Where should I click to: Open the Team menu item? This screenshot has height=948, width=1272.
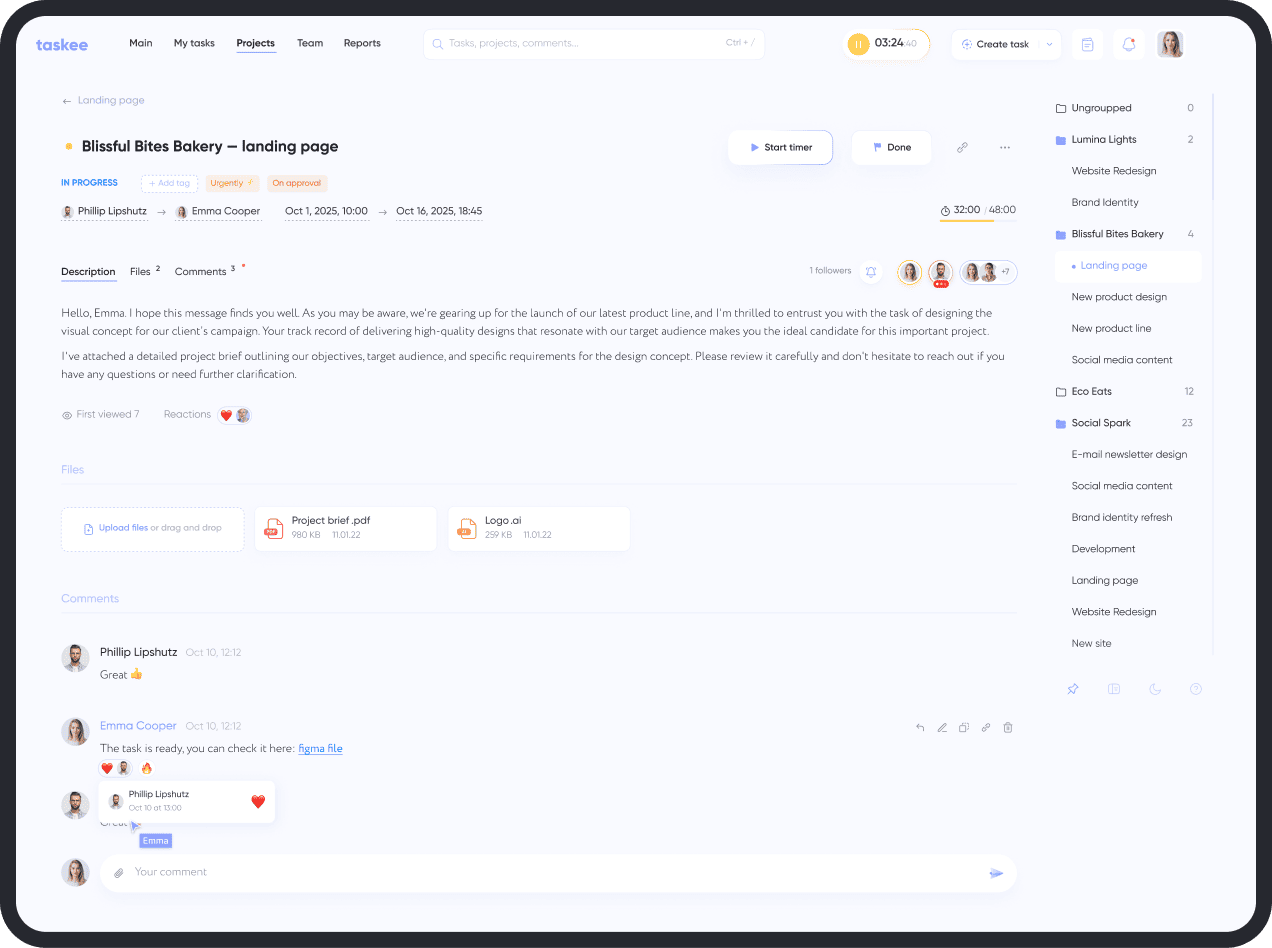(x=310, y=43)
